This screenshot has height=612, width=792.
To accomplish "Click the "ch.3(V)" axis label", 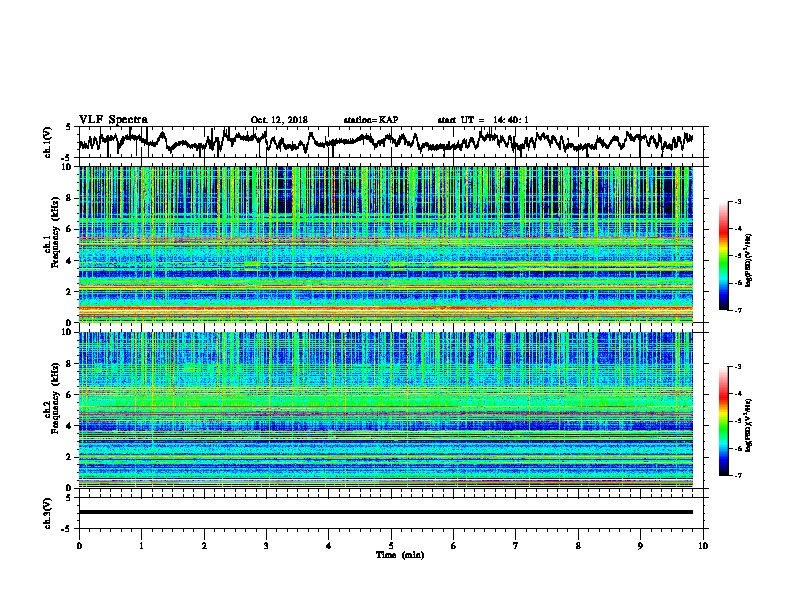I will click(x=48, y=513).
